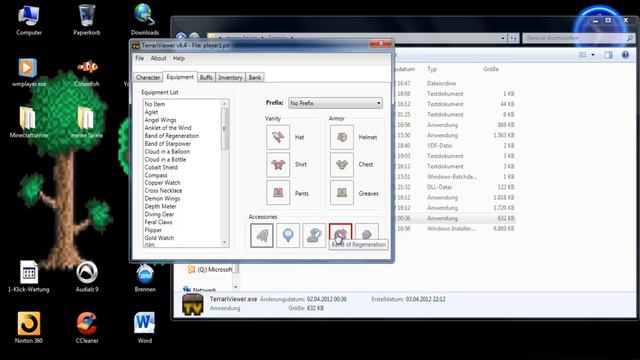Select Cross Necklace entry

click(x=163, y=191)
